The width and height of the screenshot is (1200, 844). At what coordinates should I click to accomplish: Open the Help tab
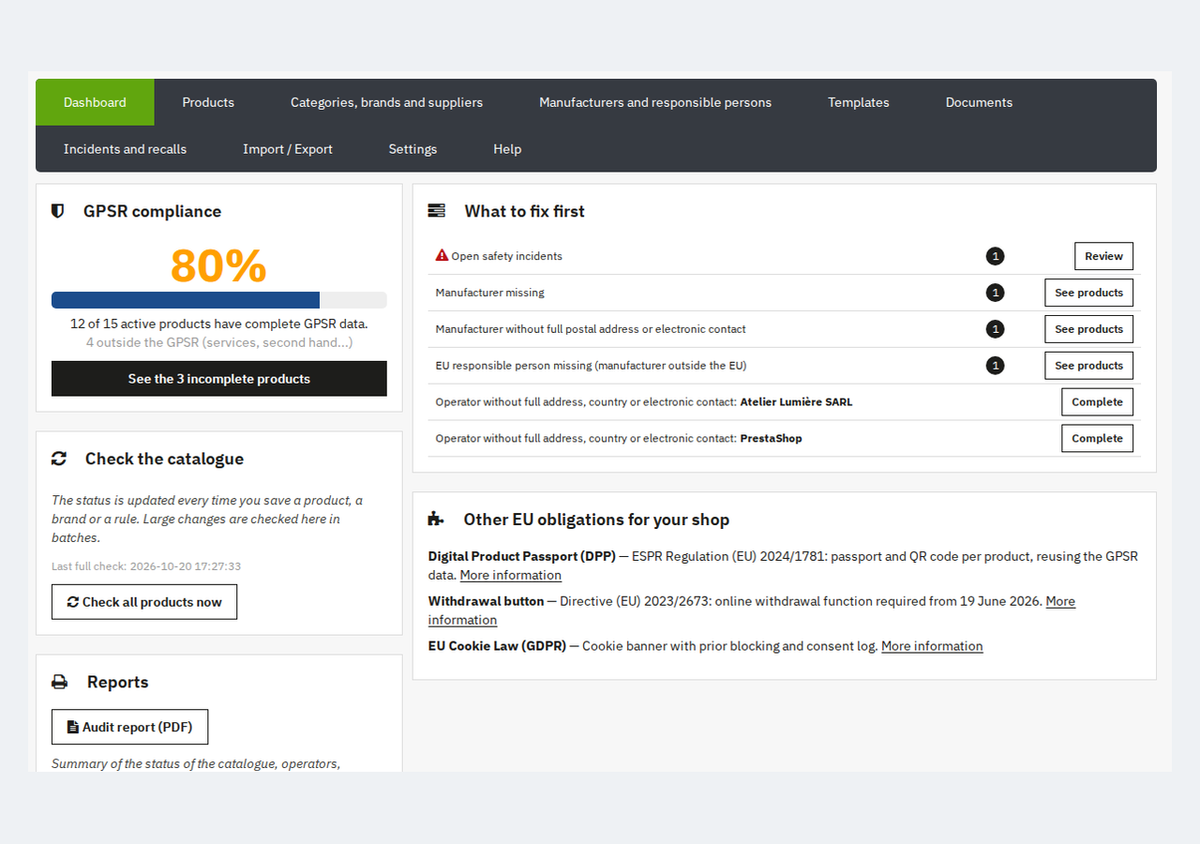point(507,149)
